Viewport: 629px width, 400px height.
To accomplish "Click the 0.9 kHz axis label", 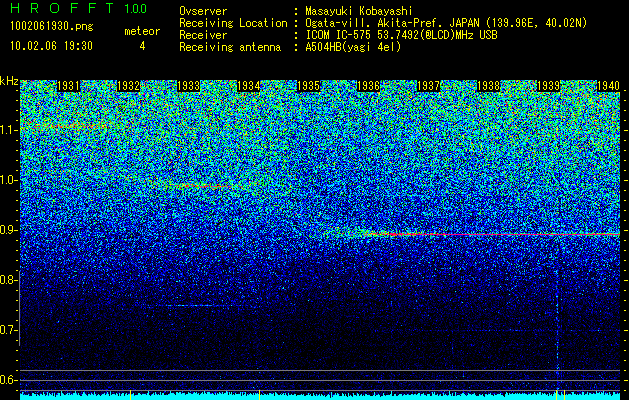I will tap(8, 230).
